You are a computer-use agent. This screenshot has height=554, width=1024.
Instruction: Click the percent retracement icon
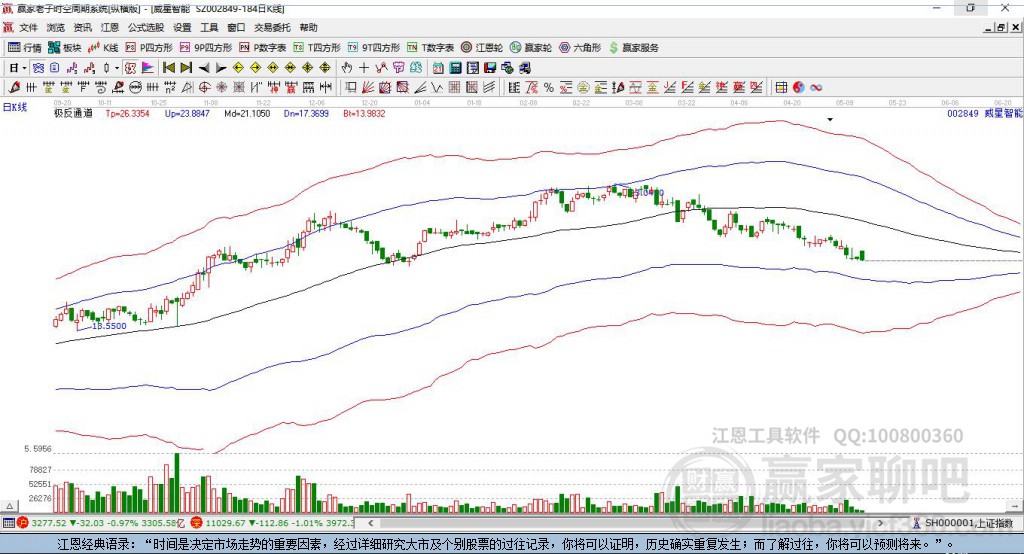pyautogui.click(x=549, y=88)
